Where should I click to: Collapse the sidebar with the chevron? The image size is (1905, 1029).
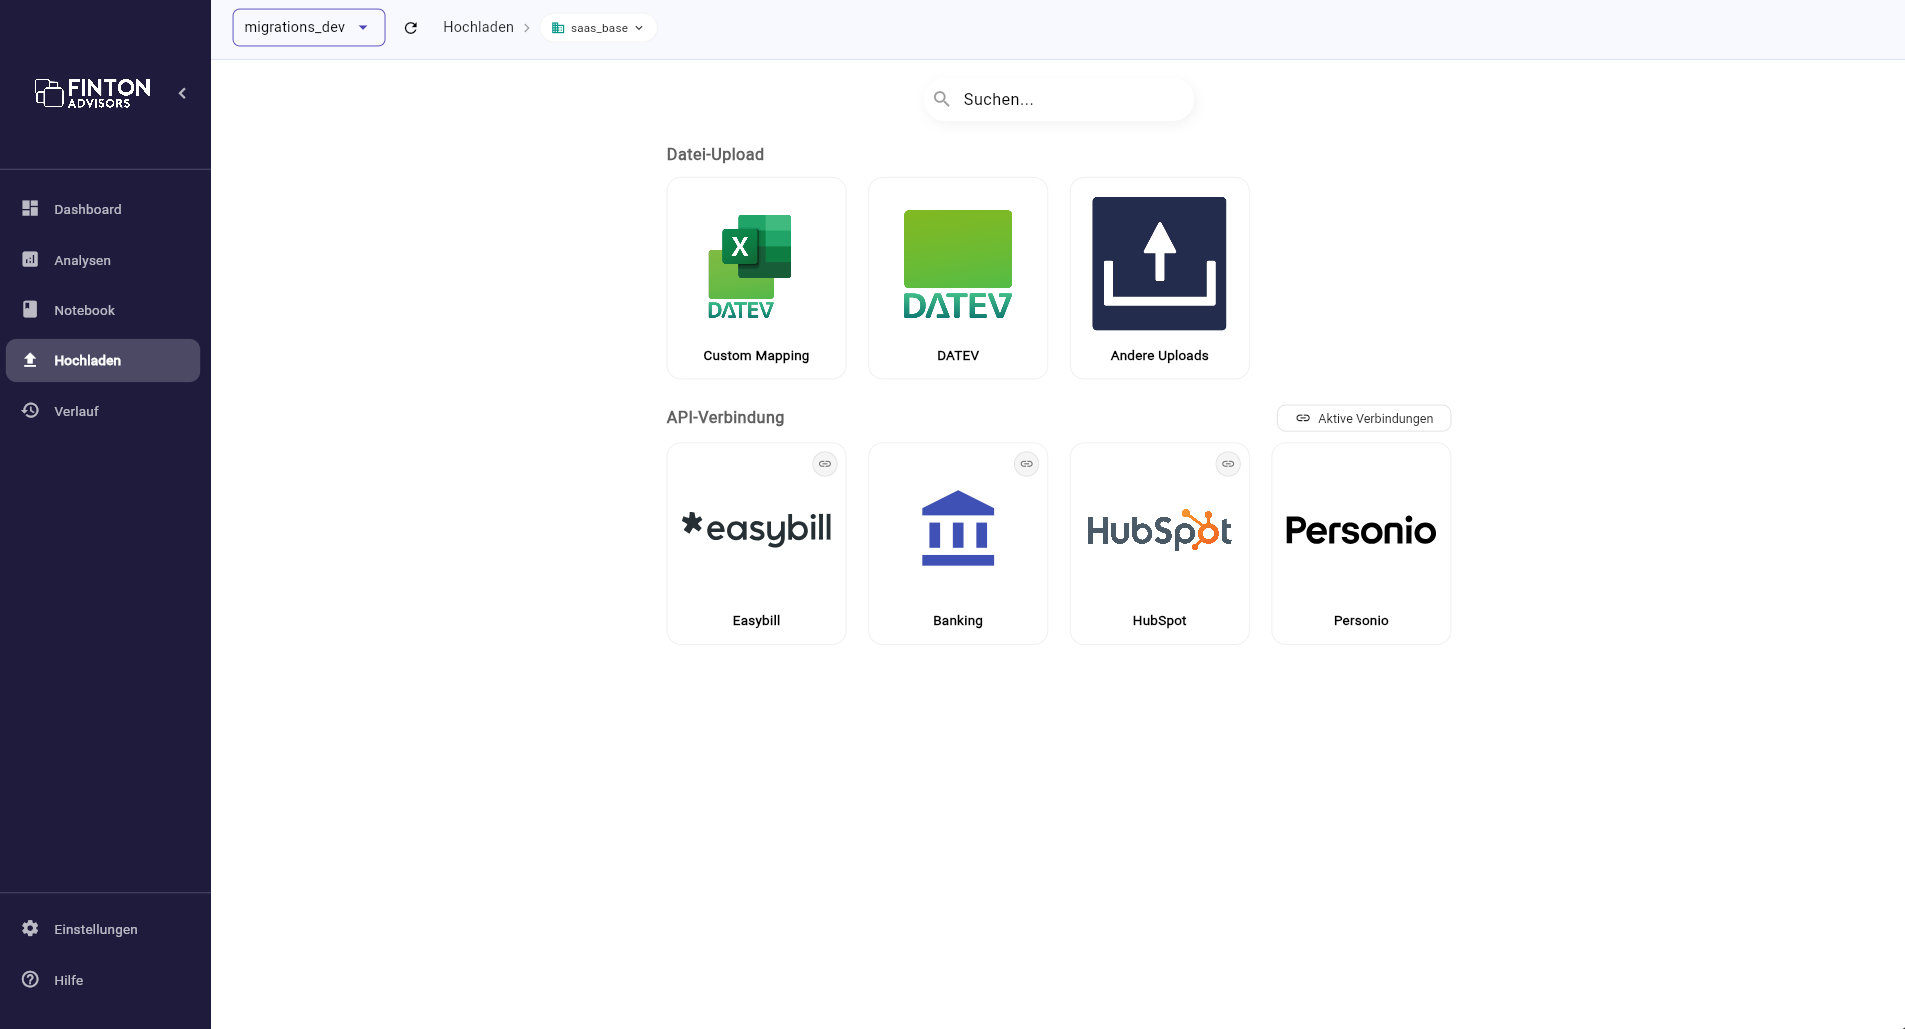[182, 93]
